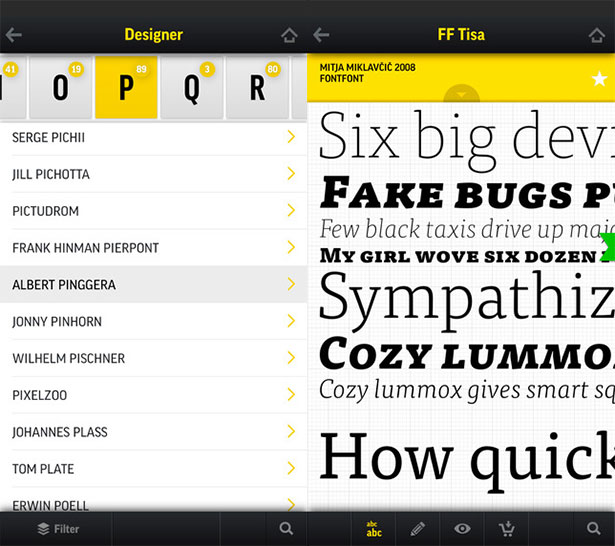Select the letter Q tab

coord(192,87)
